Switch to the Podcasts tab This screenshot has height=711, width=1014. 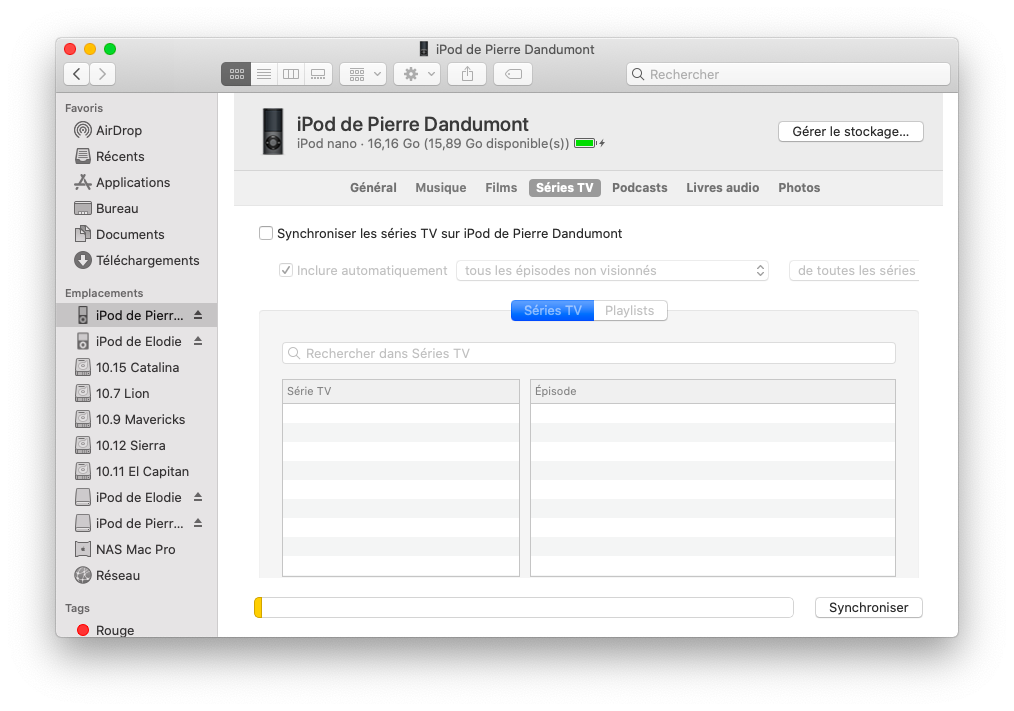point(640,188)
